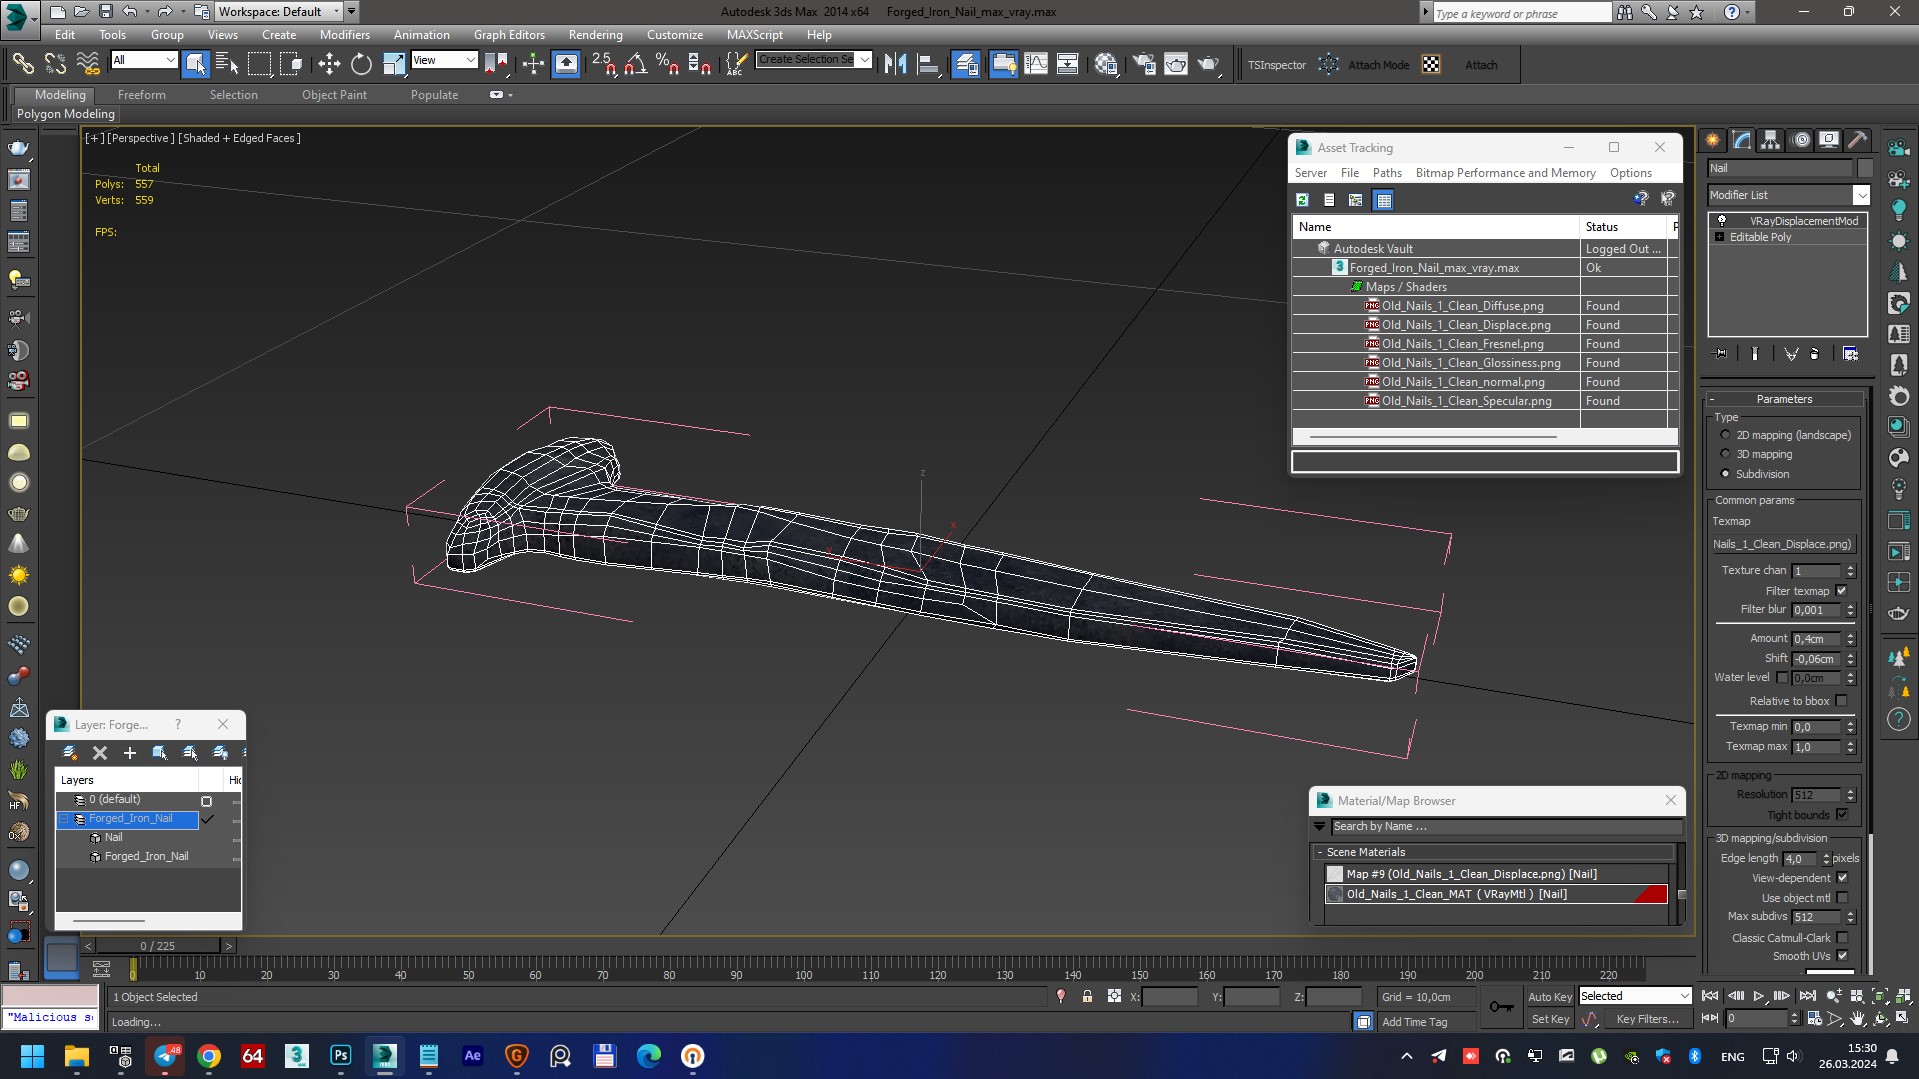Switch to the Freeform ribbon tab
This screenshot has width=1919, height=1079.
141,95
